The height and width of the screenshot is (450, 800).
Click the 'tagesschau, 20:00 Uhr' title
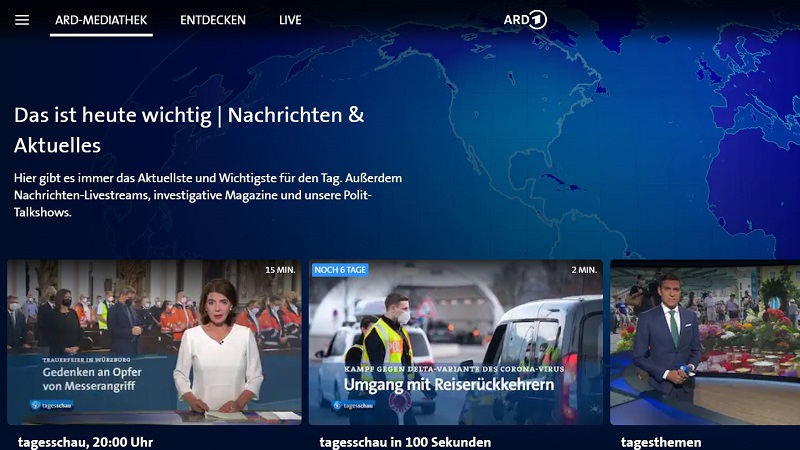coord(85,442)
